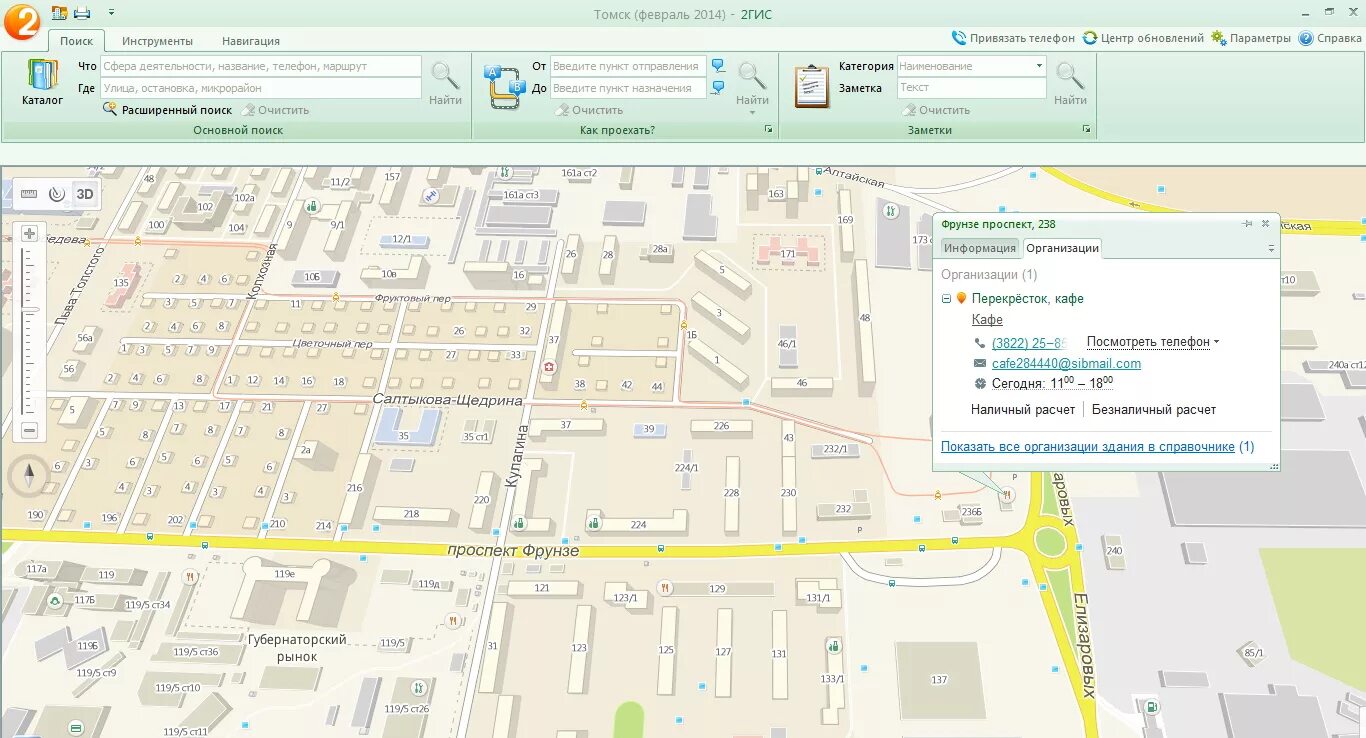Click the compass rotation control
The width and height of the screenshot is (1366, 738).
pyautogui.click(x=28, y=475)
